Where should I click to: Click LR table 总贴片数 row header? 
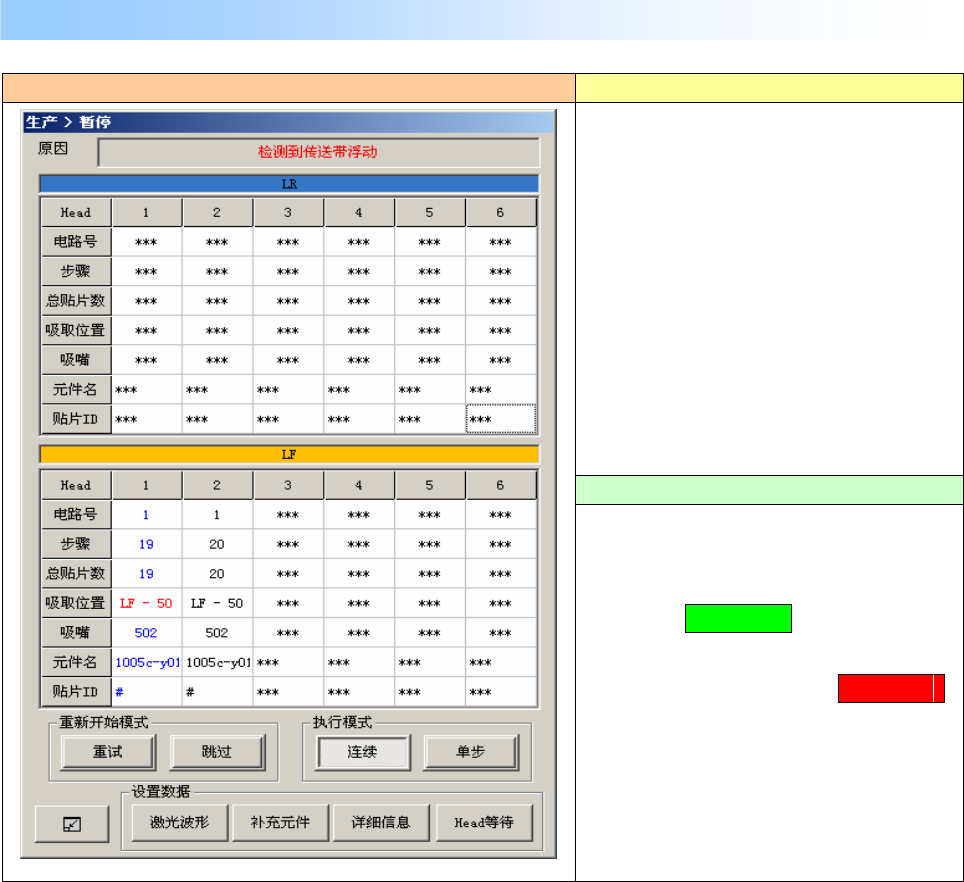(x=76, y=301)
